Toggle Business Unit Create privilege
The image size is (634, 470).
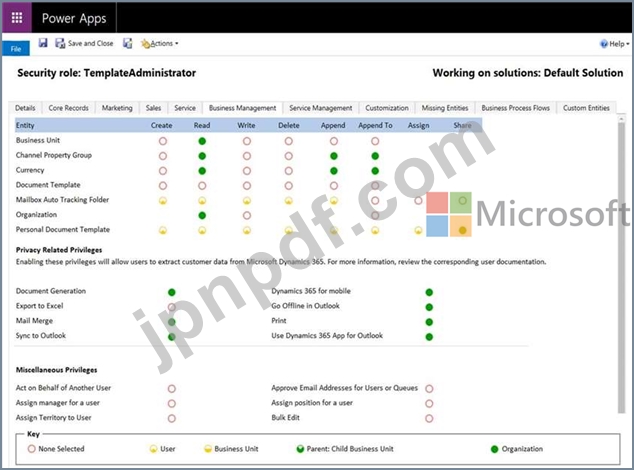tap(163, 141)
